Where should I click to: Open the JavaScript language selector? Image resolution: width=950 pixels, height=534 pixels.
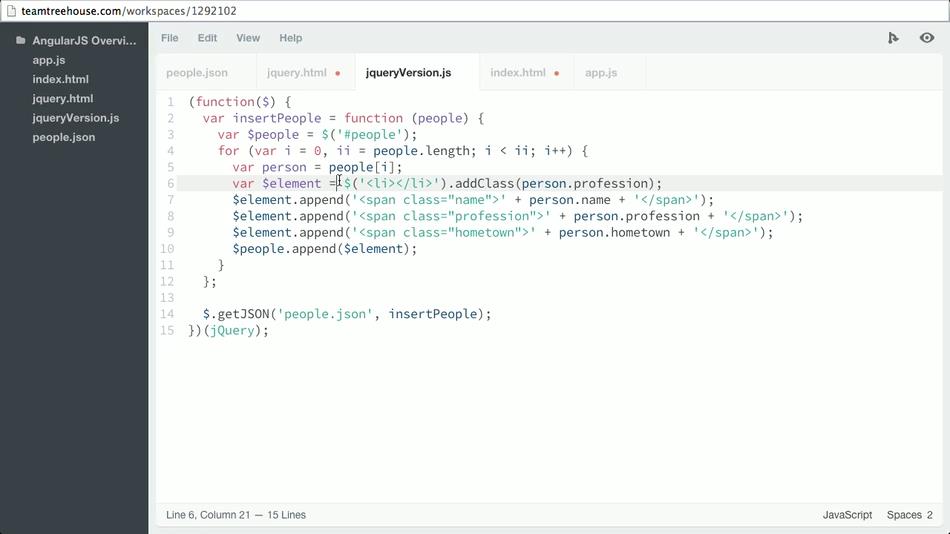coord(847,515)
